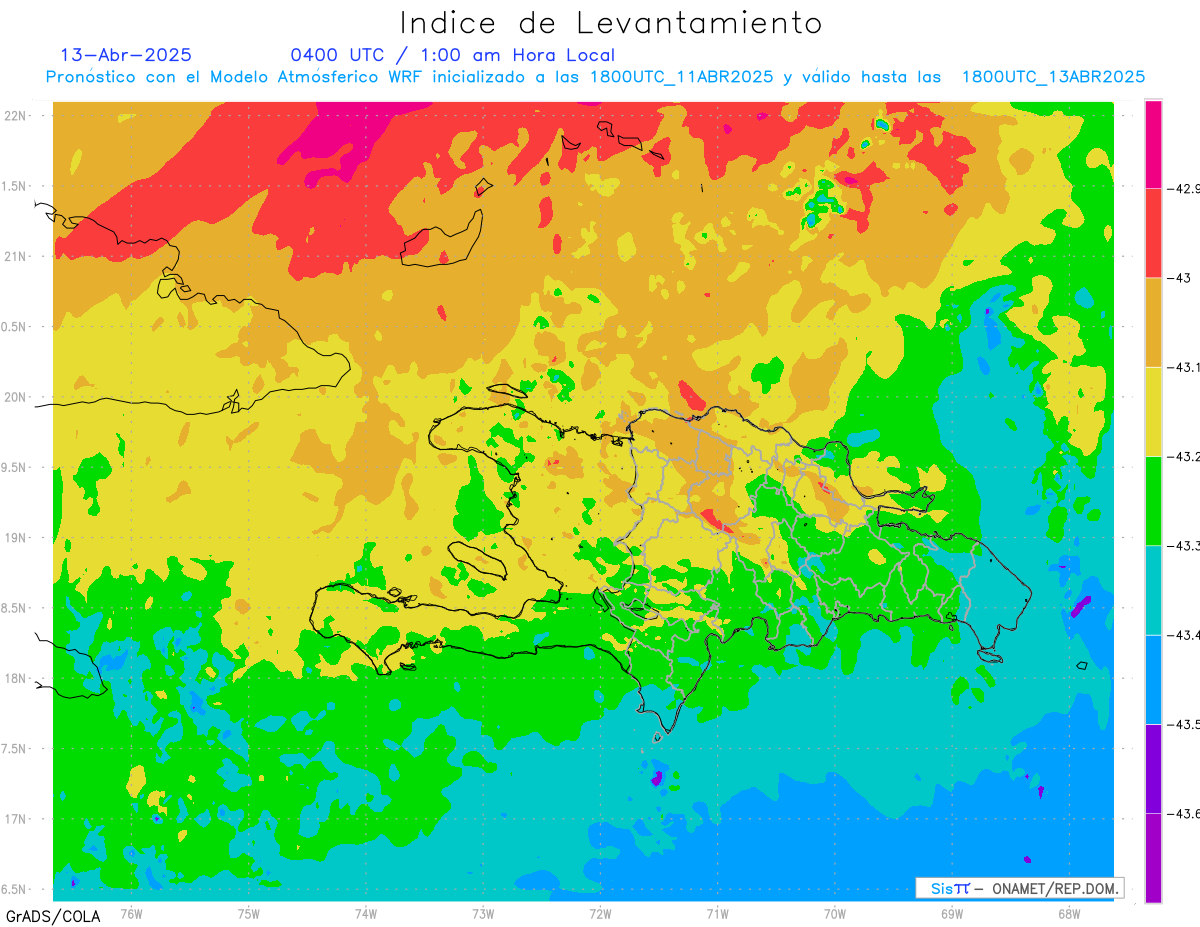Viewport: 1200px width, 927px height.
Task: Click "0400 UTC / 1:00 am Hora Local"
Action: pos(452,55)
